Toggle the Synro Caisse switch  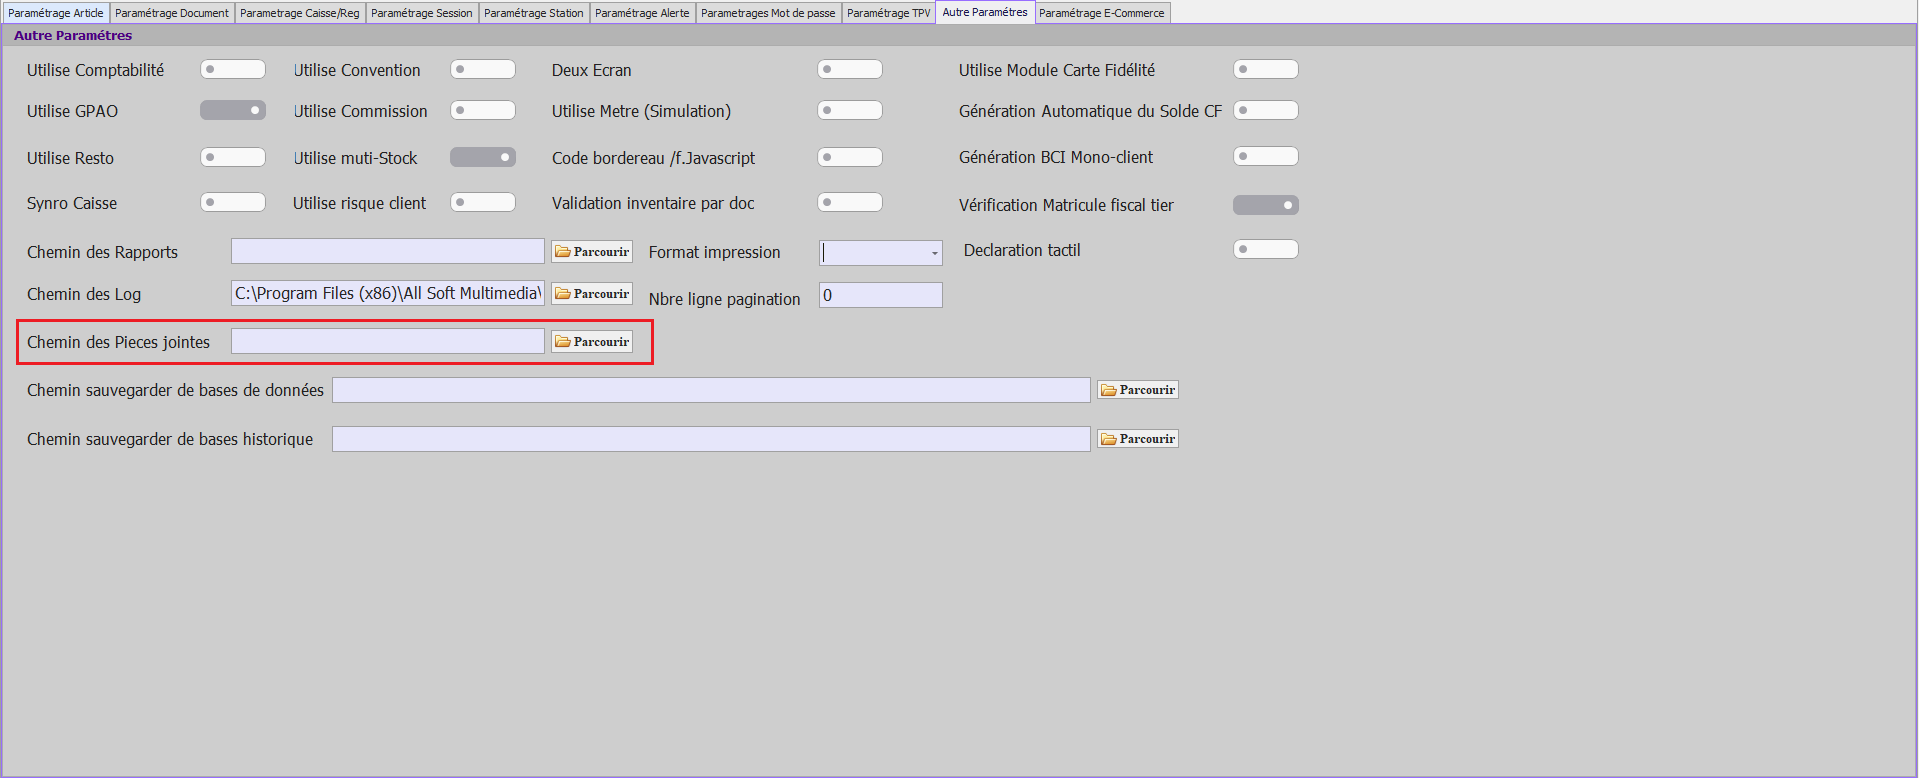coord(233,202)
